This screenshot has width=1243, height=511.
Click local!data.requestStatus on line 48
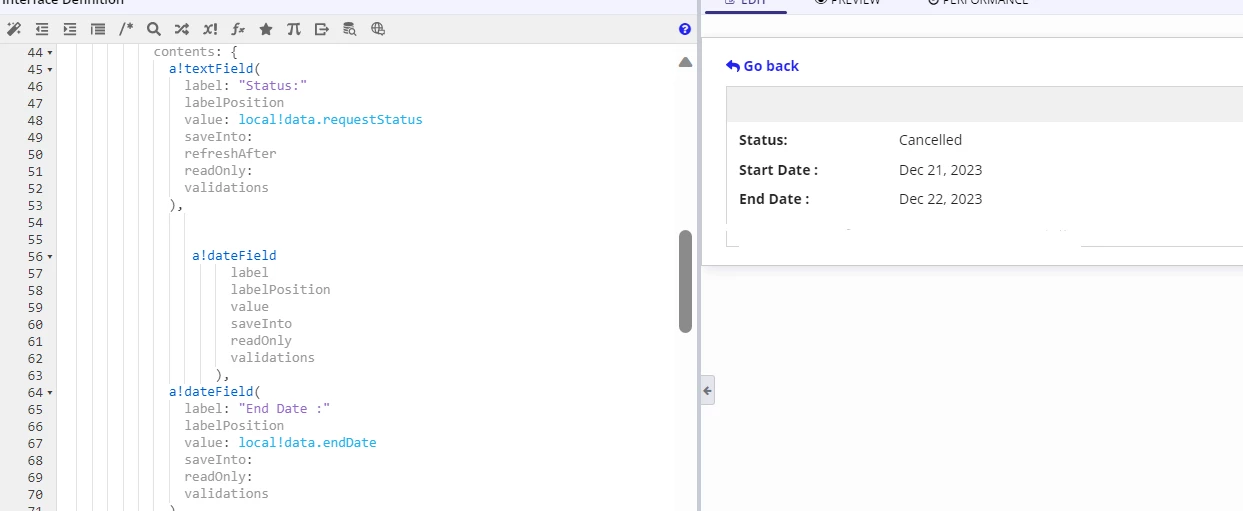330,120
